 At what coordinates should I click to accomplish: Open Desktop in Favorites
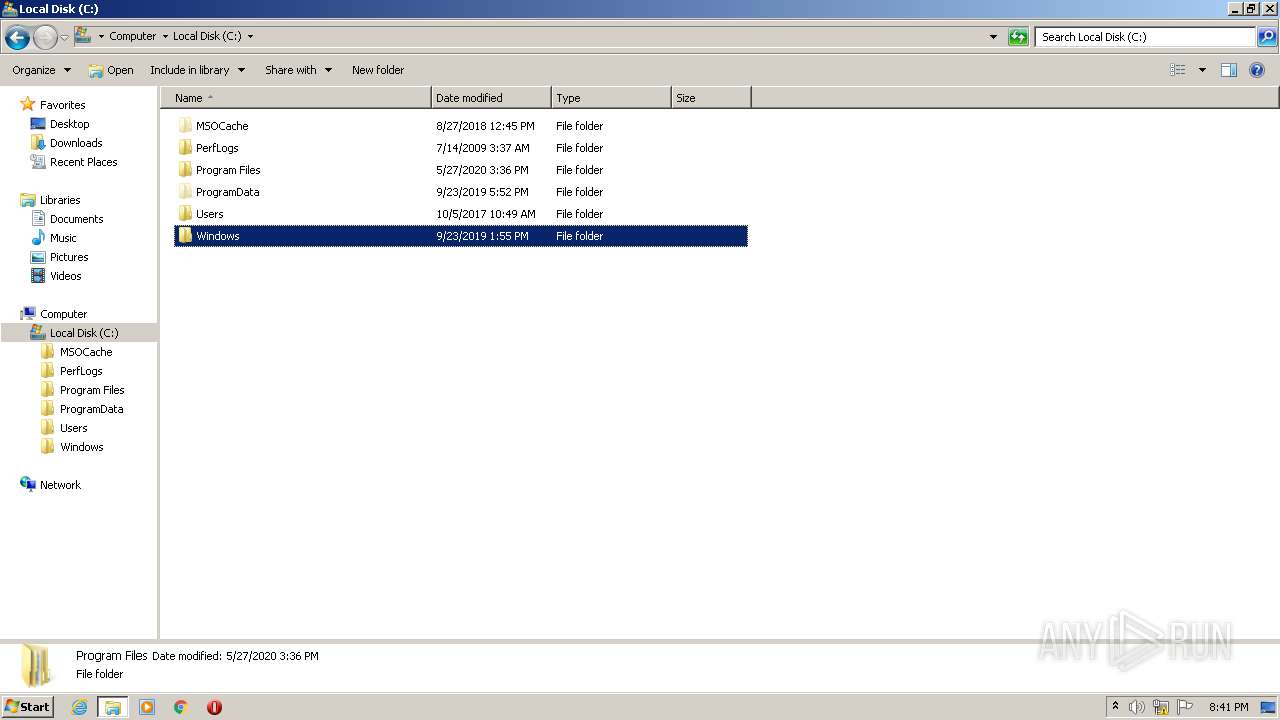(x=69, y=124)
